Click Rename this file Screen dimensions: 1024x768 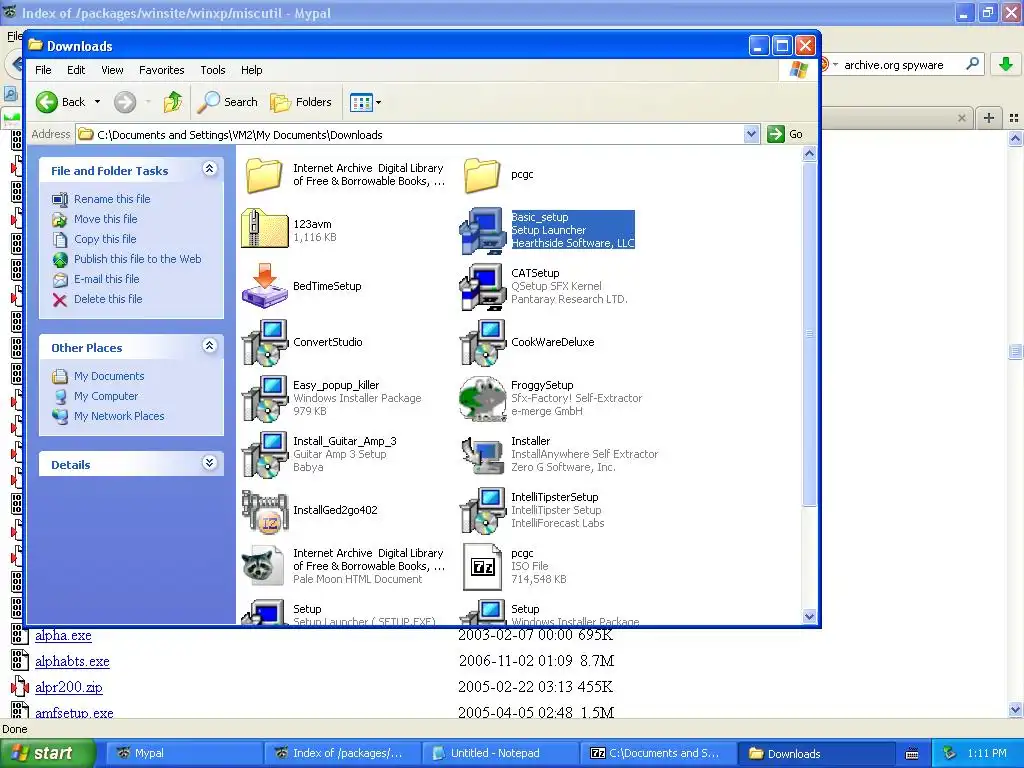click(x=112, y=199)
